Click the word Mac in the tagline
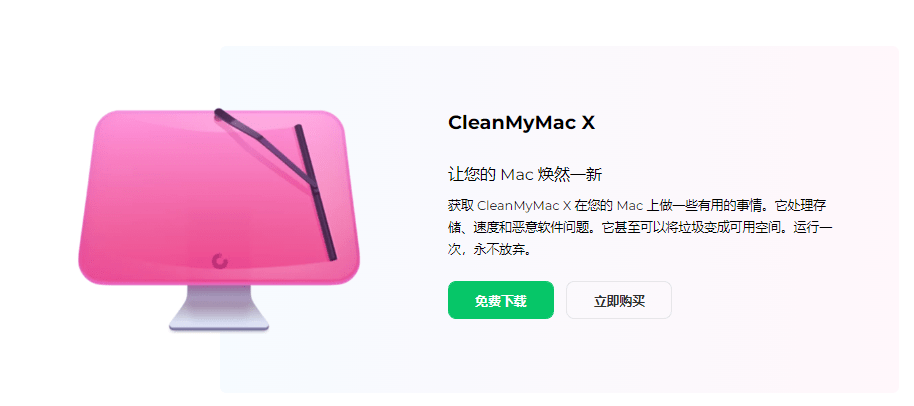 point(514,175)
